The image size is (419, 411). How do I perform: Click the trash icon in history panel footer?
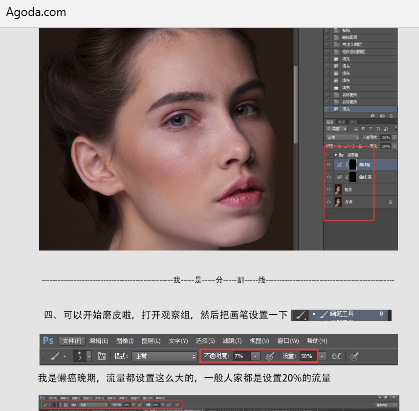(391, 116)
